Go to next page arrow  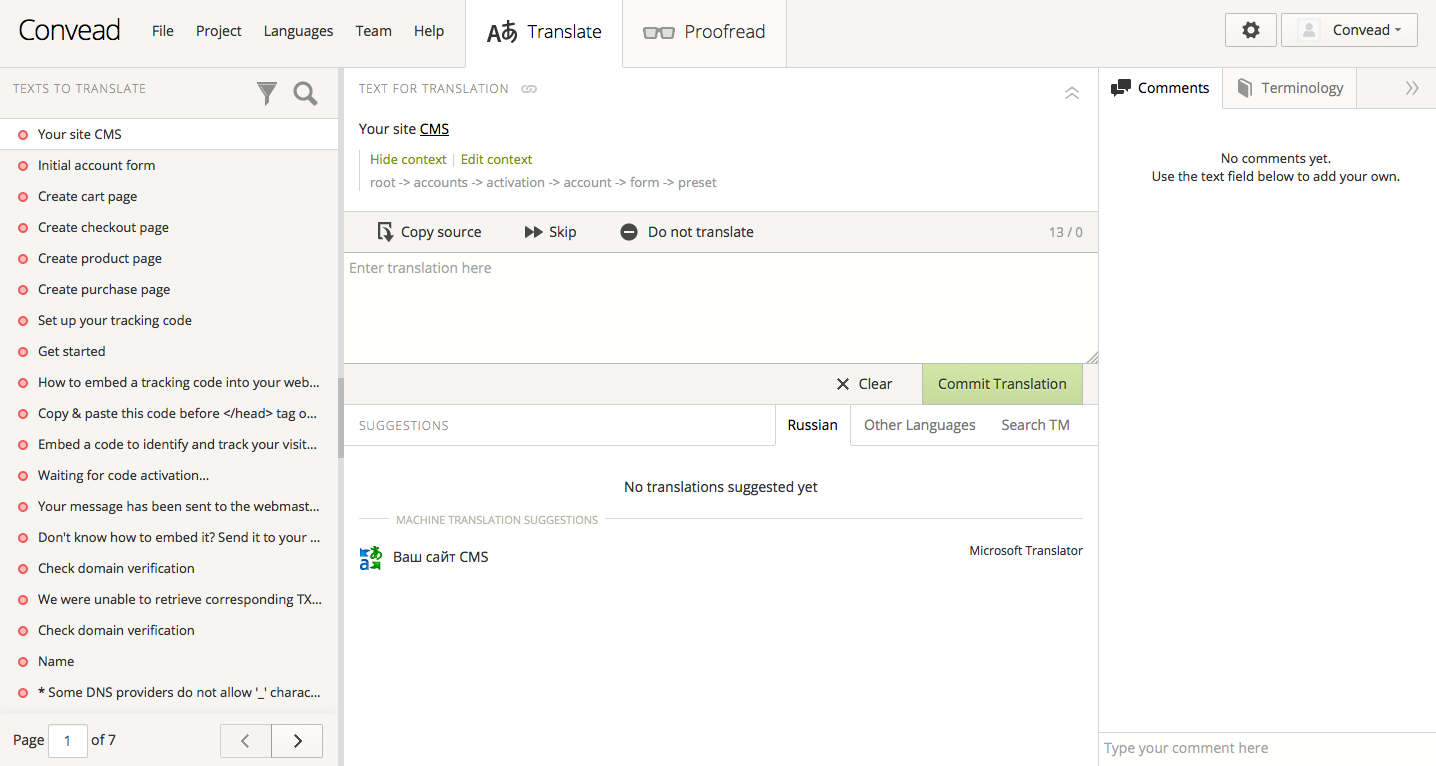click(x=297, y=741)
